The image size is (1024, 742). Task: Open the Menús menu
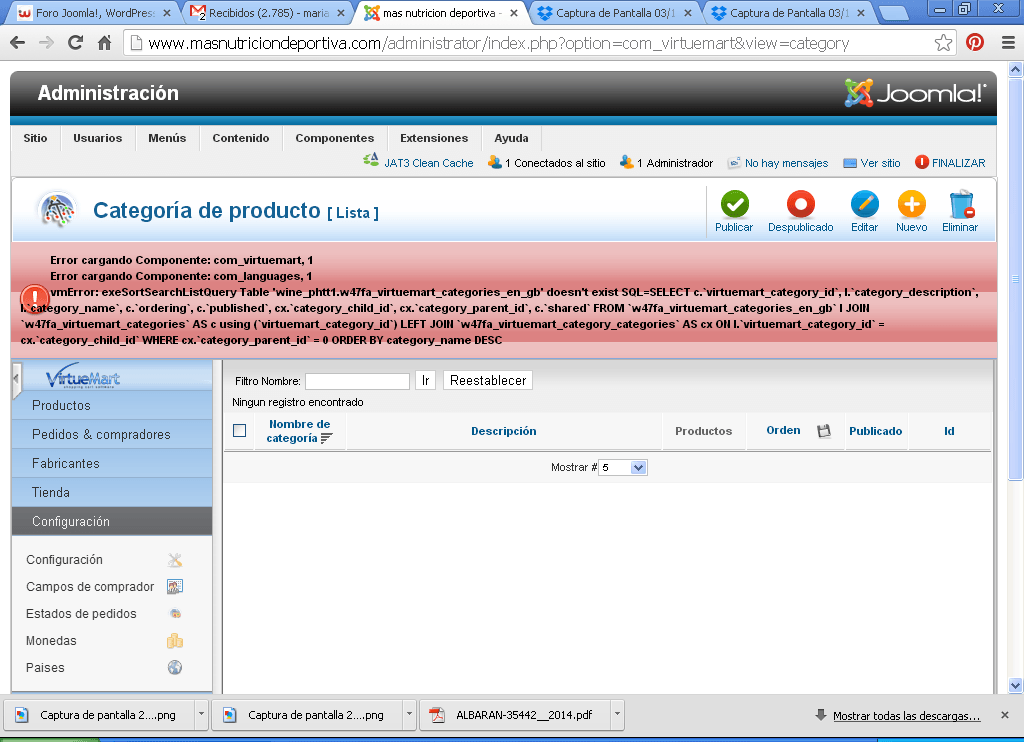point(167,138)
